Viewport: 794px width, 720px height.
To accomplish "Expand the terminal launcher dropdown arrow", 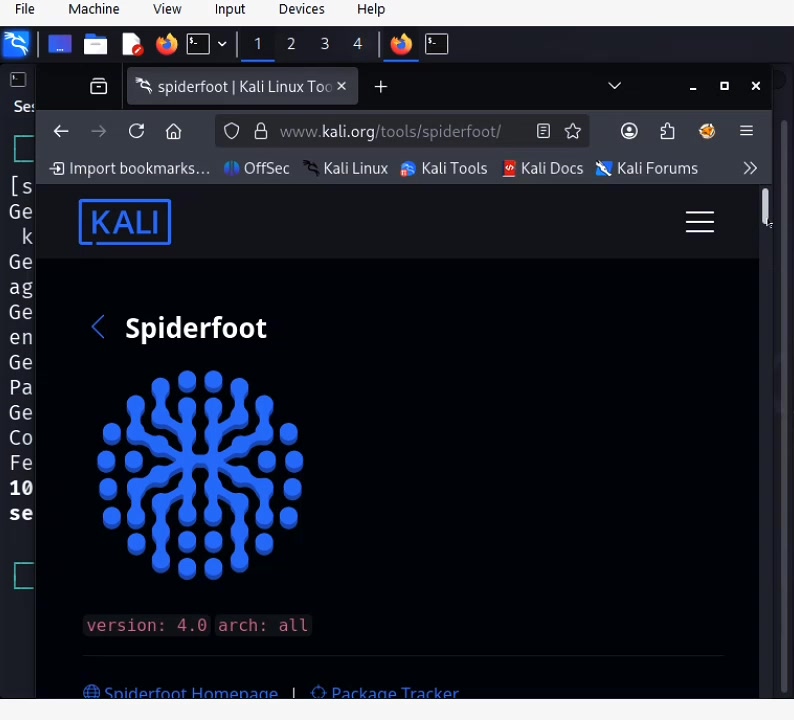I will pos(222,45).
